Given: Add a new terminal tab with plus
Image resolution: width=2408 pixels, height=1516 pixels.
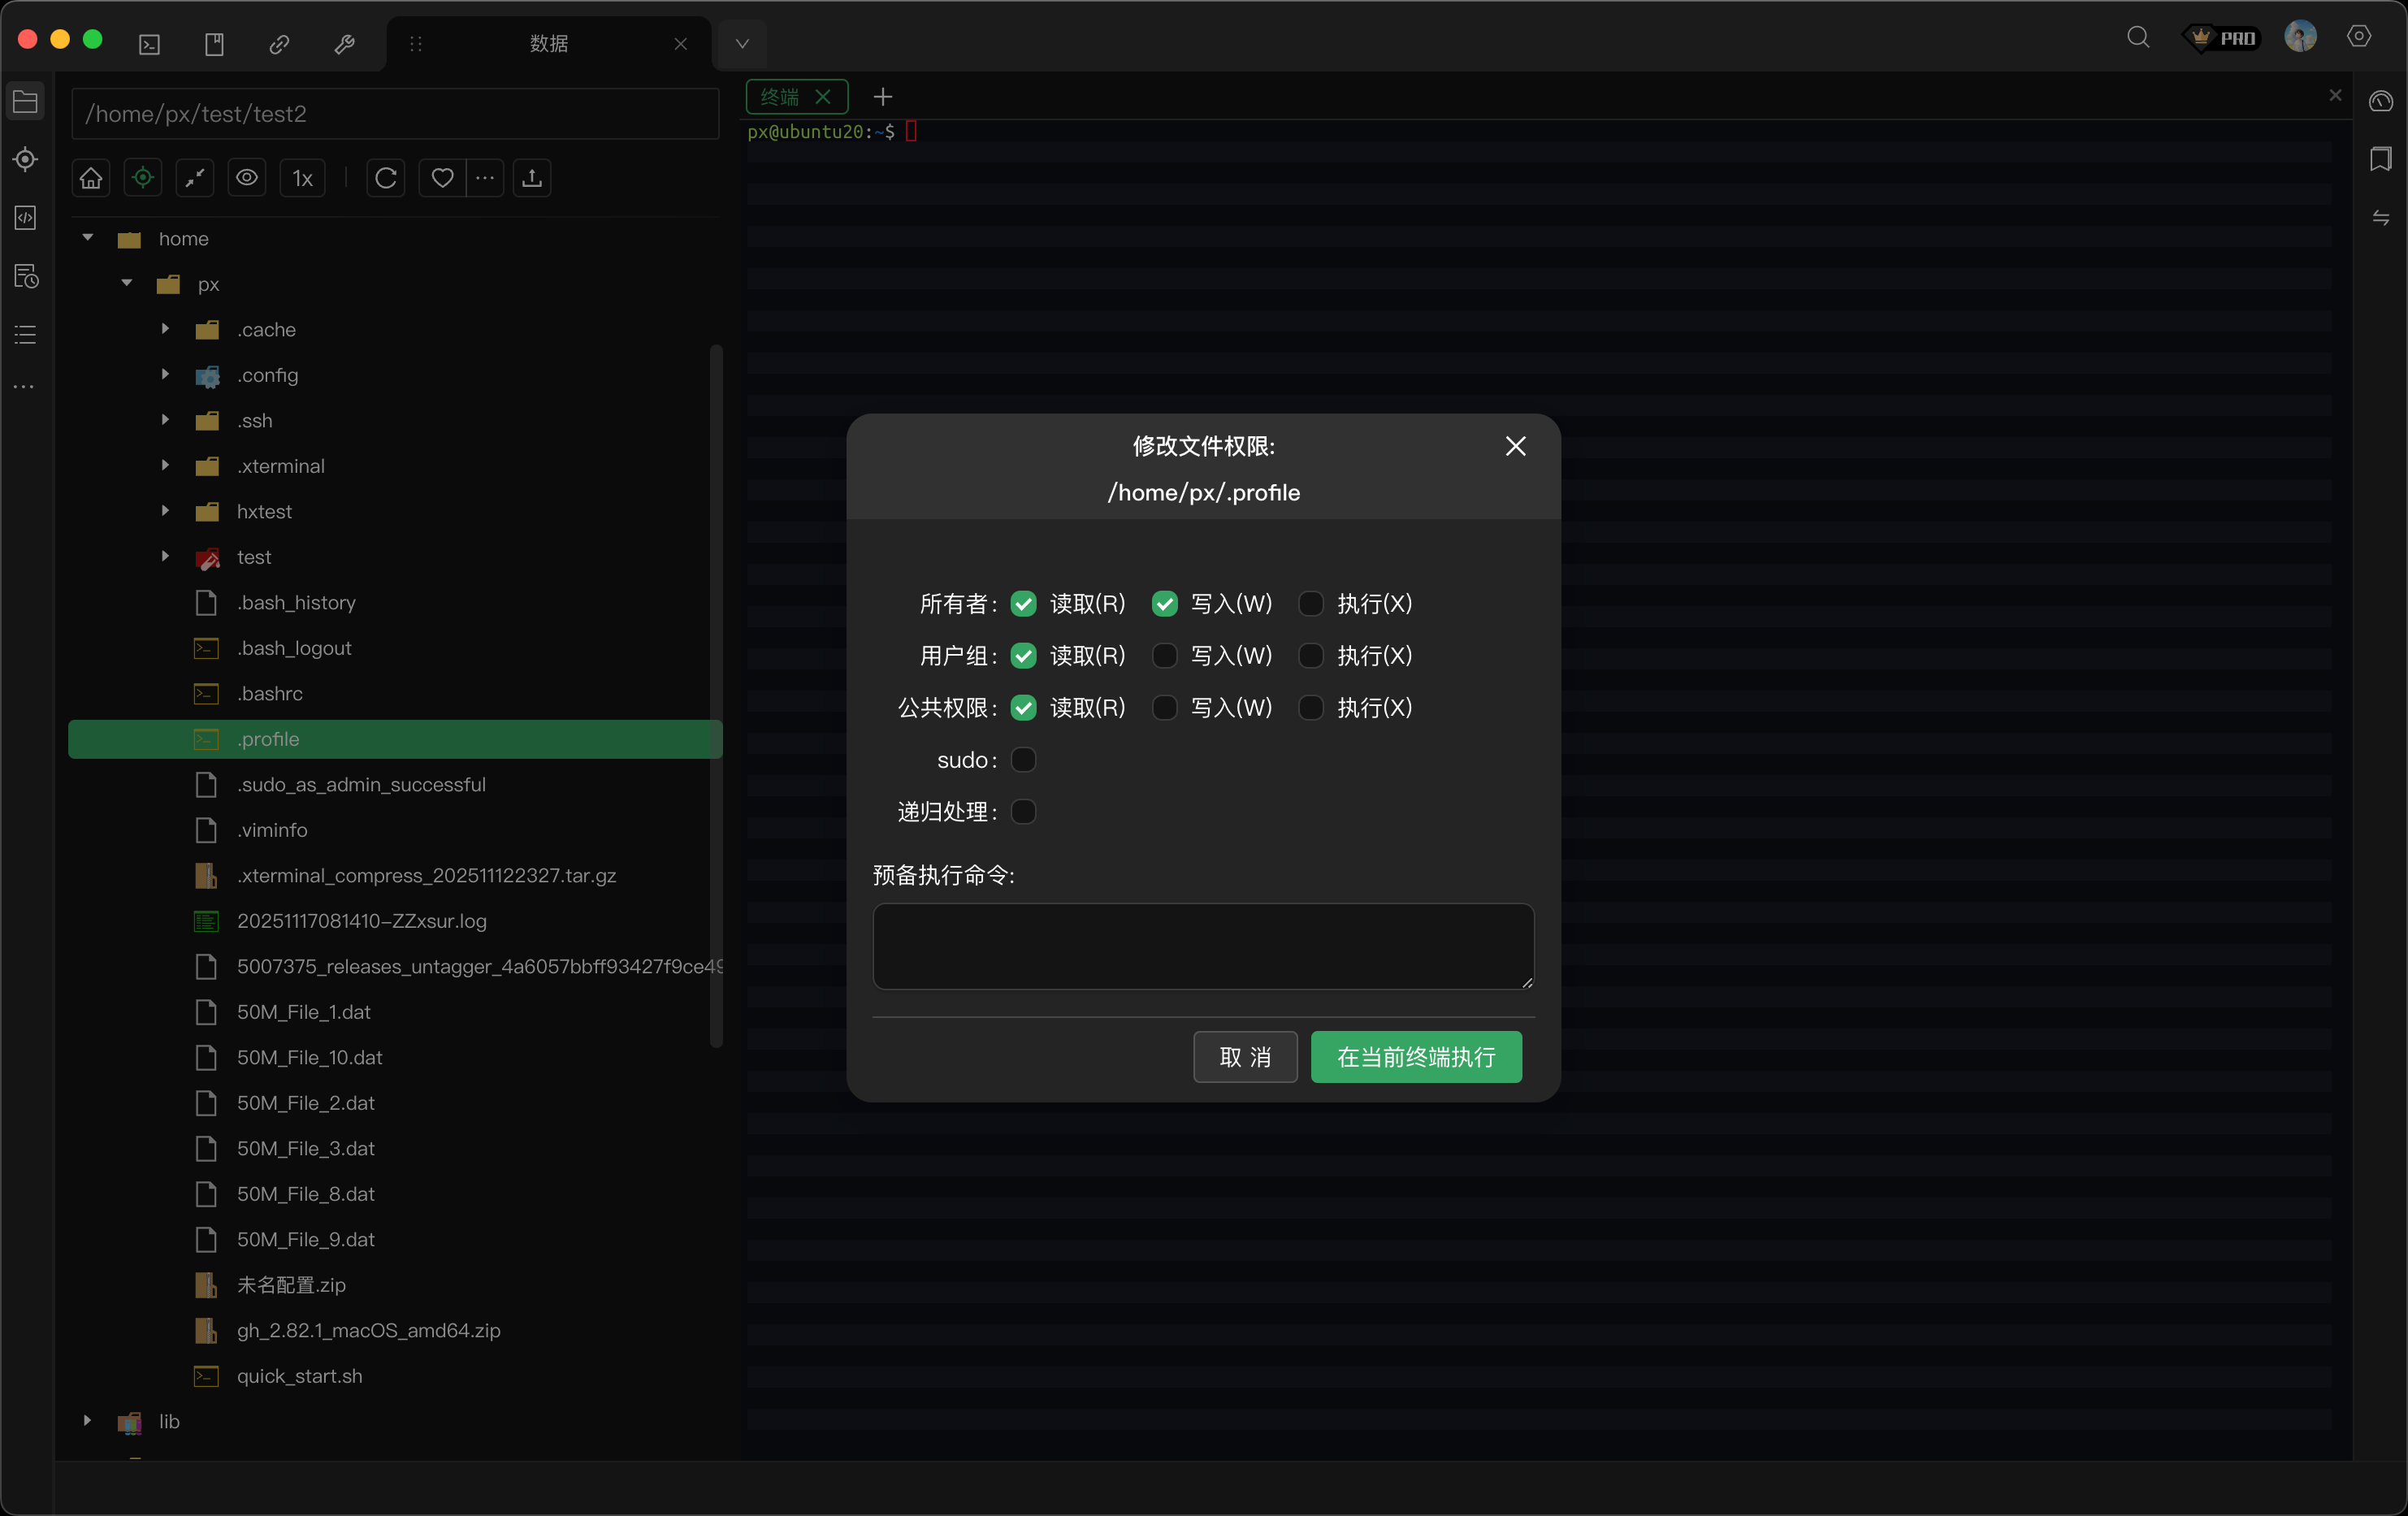Looking at the screenshot, I should (x=882, y=97).
